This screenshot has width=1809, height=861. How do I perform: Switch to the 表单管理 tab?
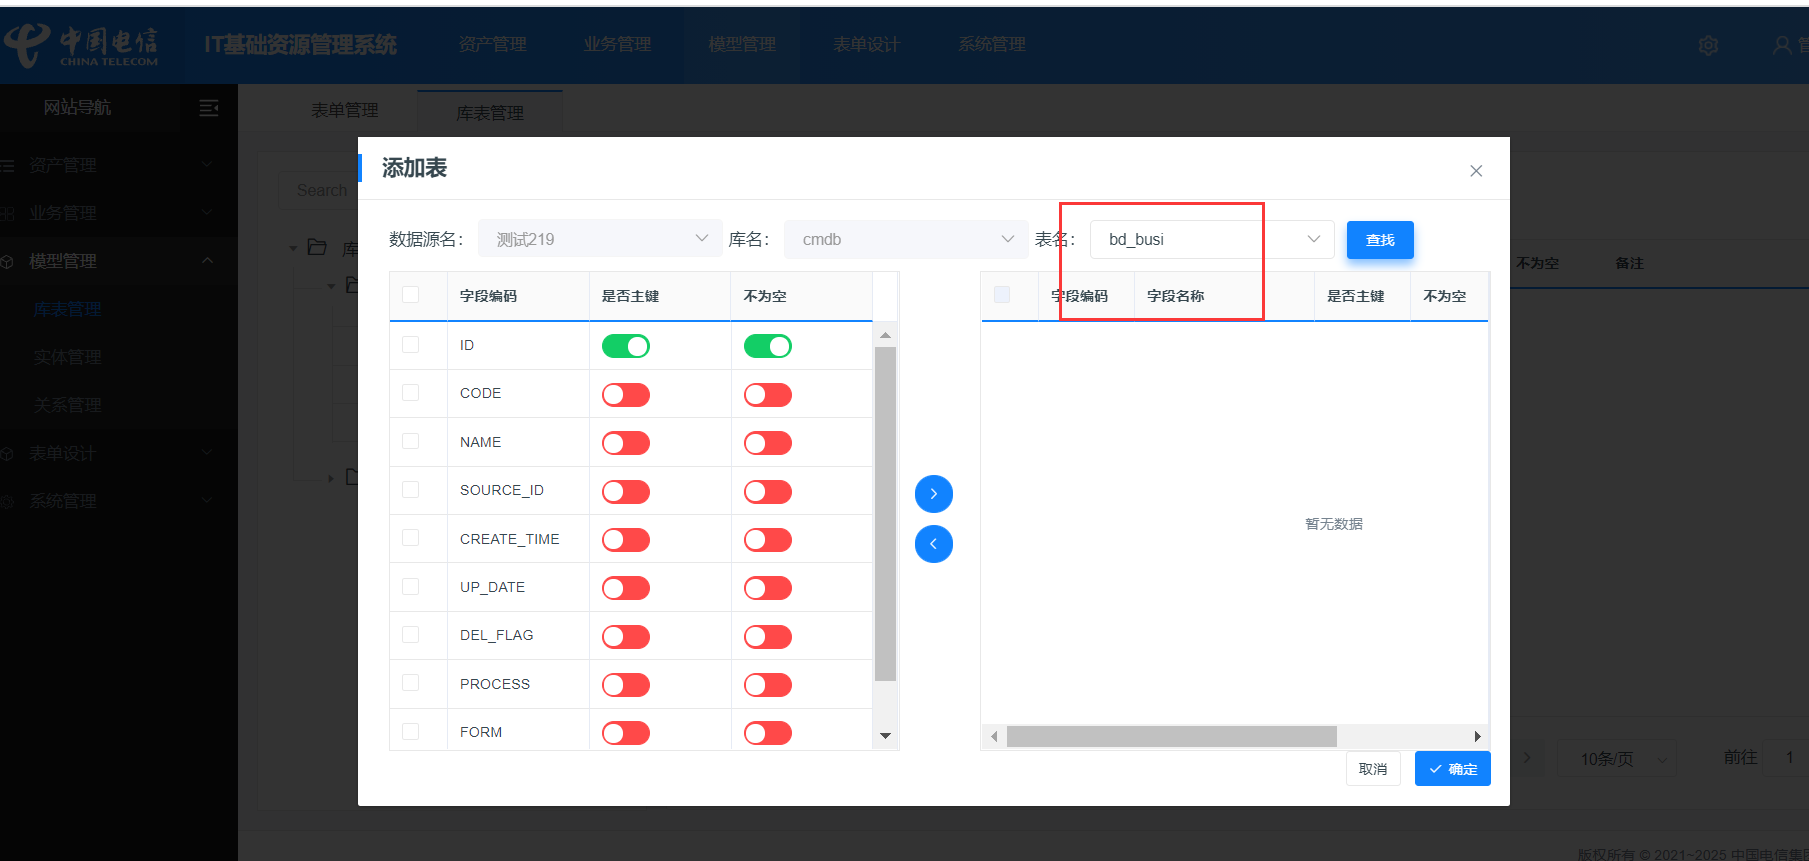[x=344, y=111]
